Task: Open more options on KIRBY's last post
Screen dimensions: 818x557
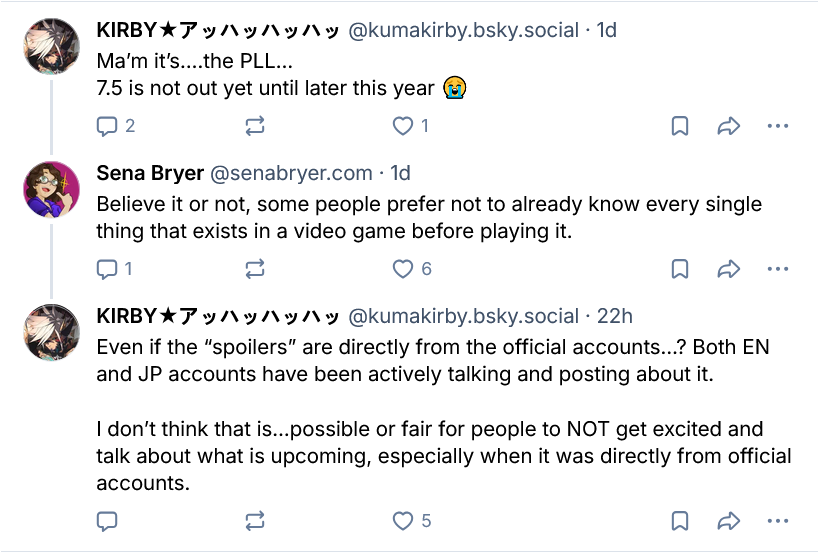Action: coord(777,521)
